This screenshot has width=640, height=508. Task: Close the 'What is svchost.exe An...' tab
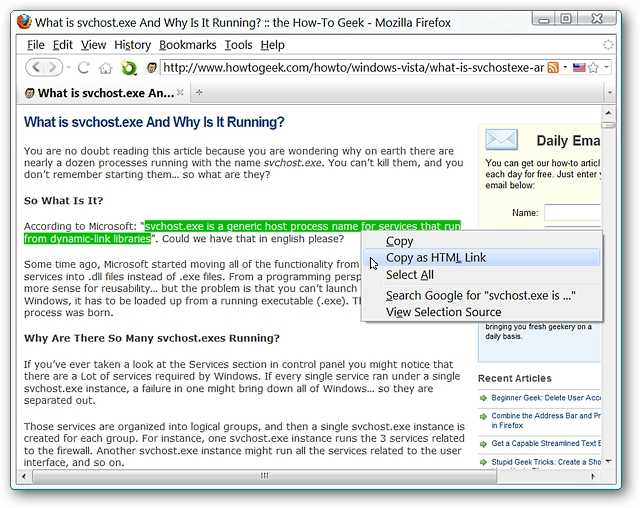180,93
